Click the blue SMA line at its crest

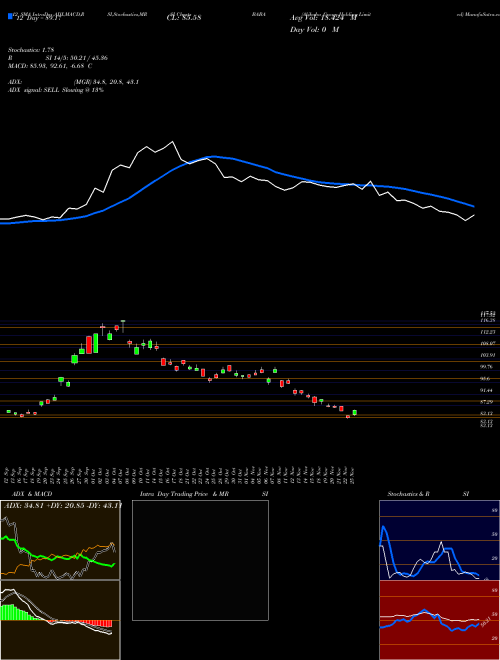click(213, 156)
